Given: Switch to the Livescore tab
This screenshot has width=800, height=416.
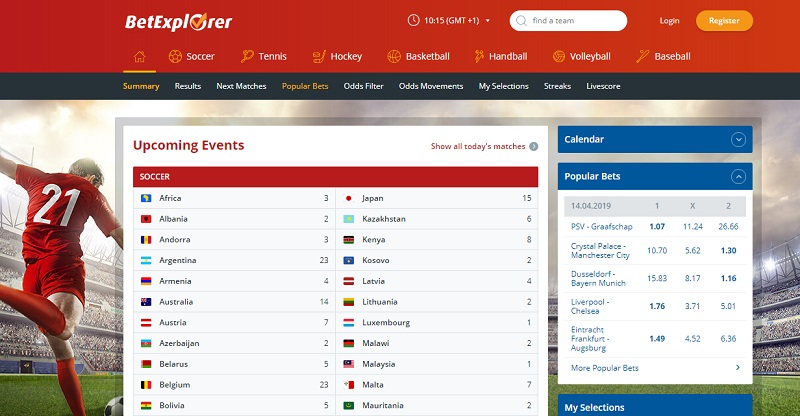Looking at the screenshot, I should 603,86.
